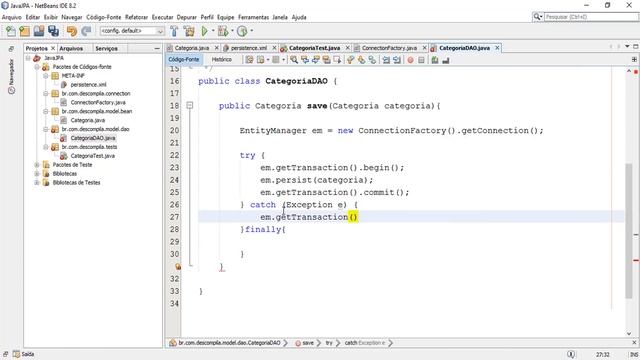Toggle Highlight Search in editor toolbar
Viewport: 640px width, 360px height.
327,60
